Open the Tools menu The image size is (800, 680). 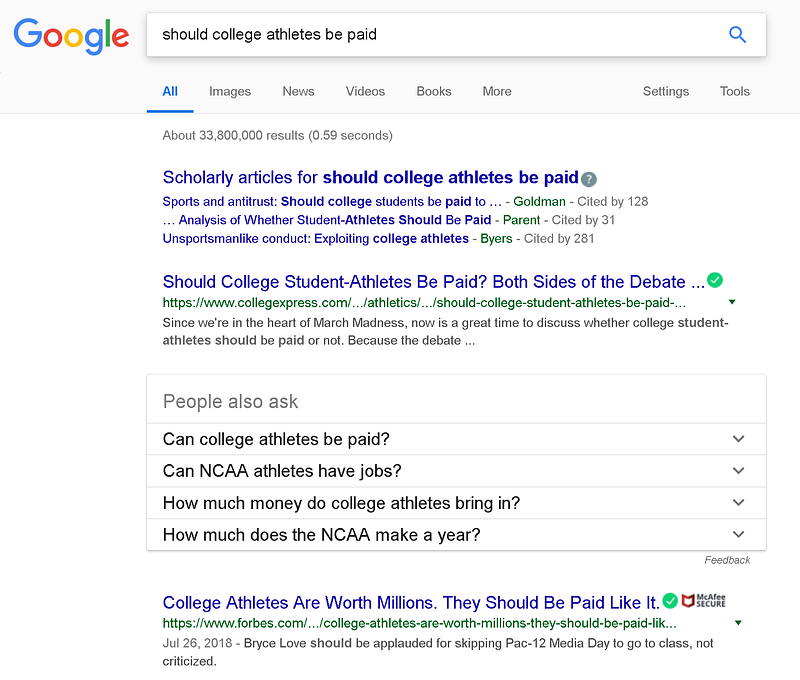(x=734, y=91)
